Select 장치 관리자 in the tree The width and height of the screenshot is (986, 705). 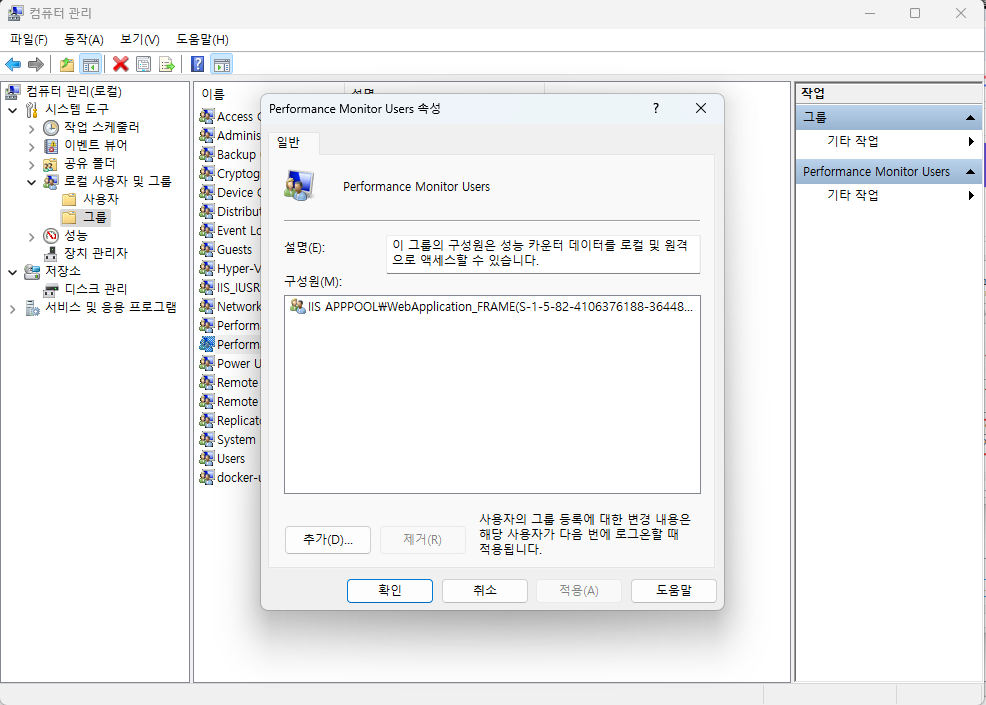(95, 253)
